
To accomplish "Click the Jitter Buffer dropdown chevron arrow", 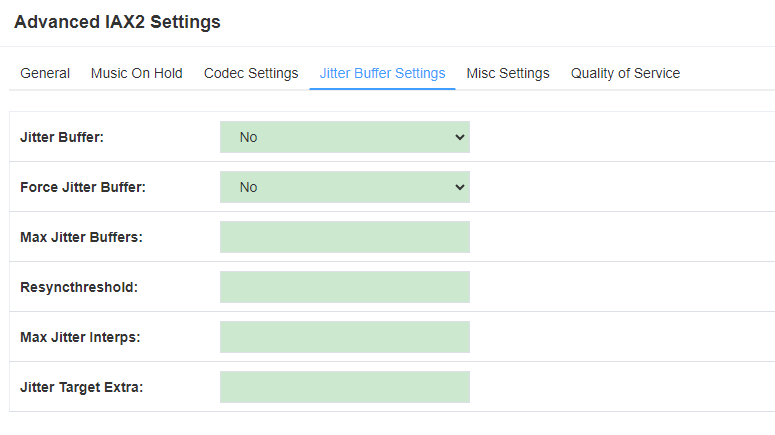I will (460, 137).
